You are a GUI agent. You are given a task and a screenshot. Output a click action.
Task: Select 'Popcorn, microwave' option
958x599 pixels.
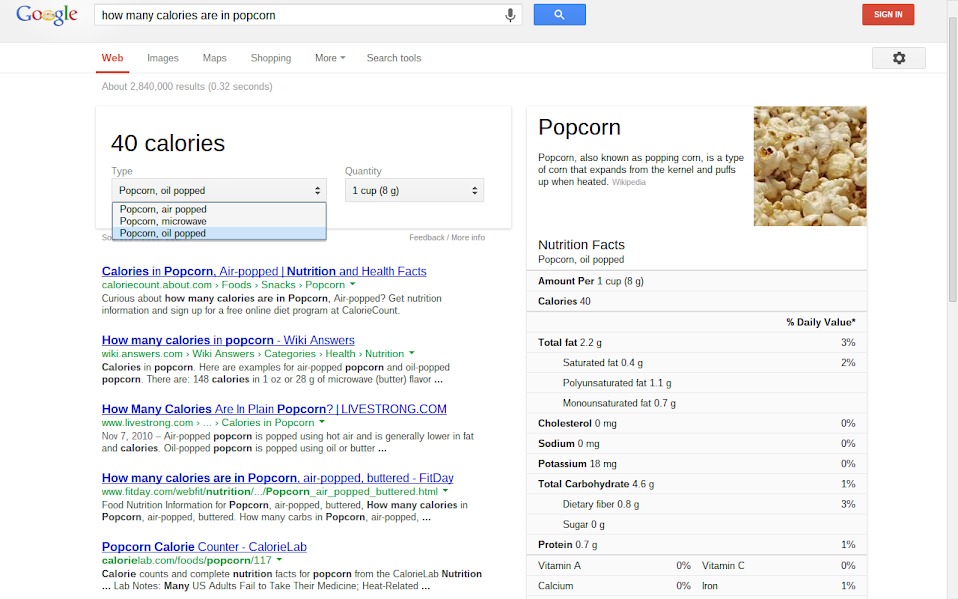[x=219, y=221]
